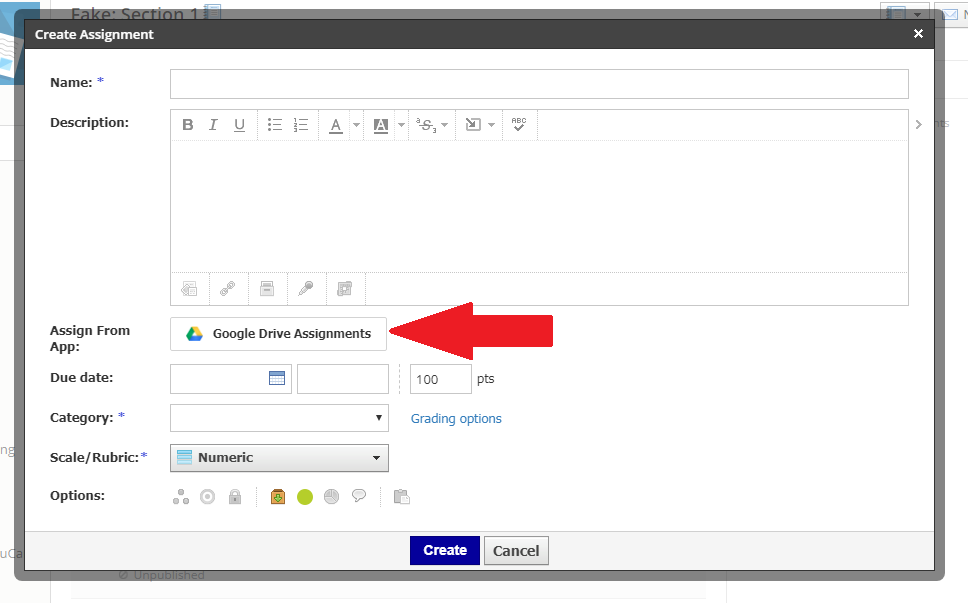
Task: Click into the Name text field
Action: pos(539,84)
